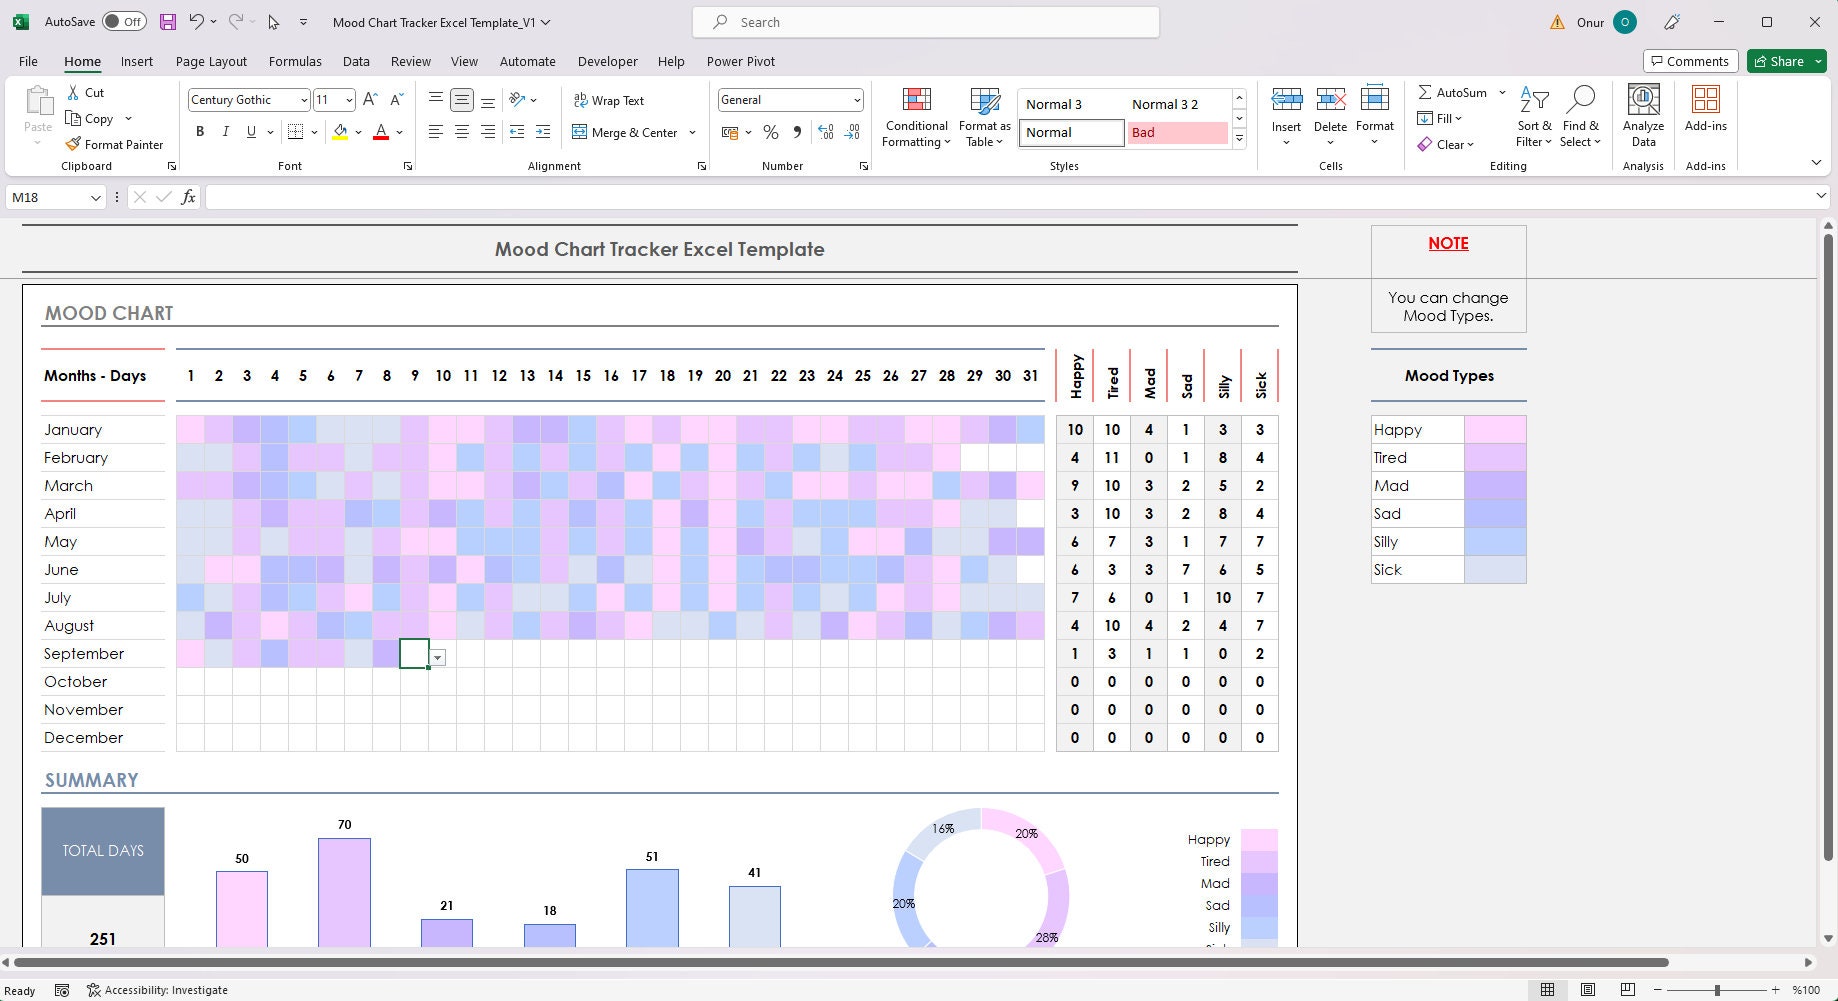Image resolution: width=1838 pixels, height=1001 pixels.
Task: Open the Analyze Data pane
Action: 1643,110
